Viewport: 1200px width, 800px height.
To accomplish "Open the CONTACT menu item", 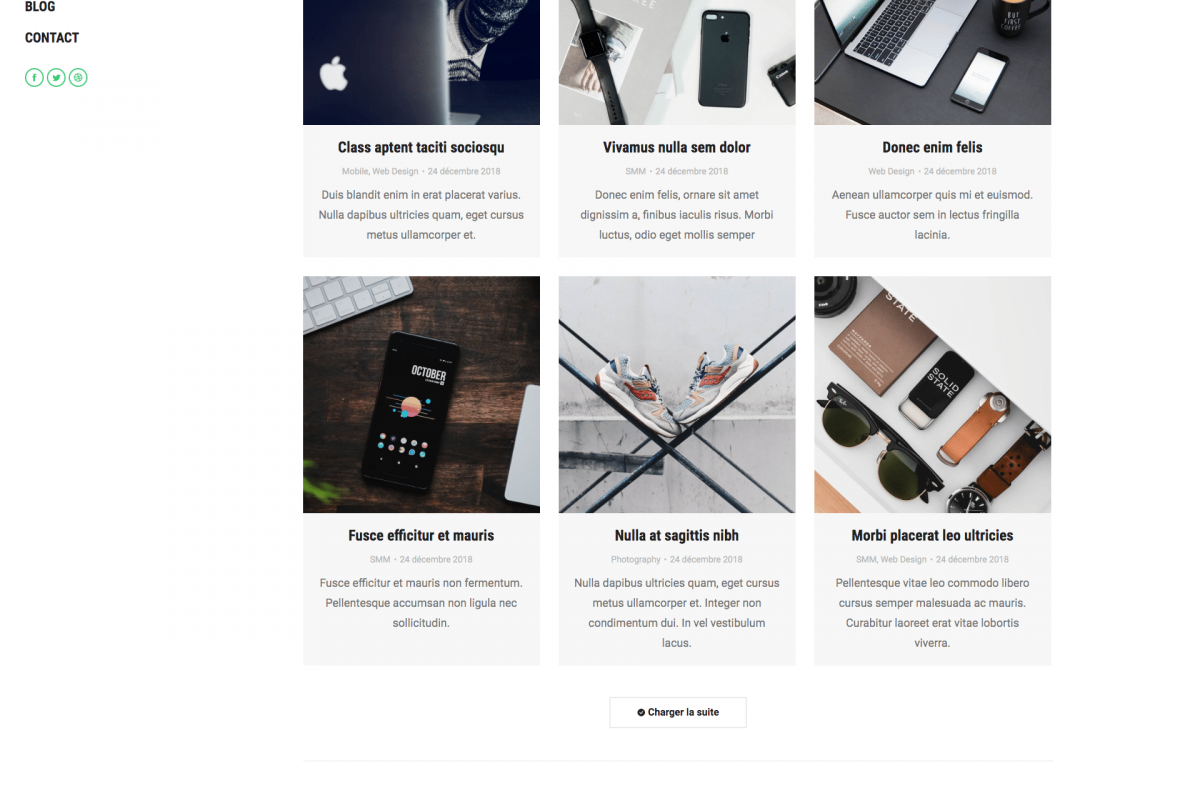I will (x=52, y=38).
